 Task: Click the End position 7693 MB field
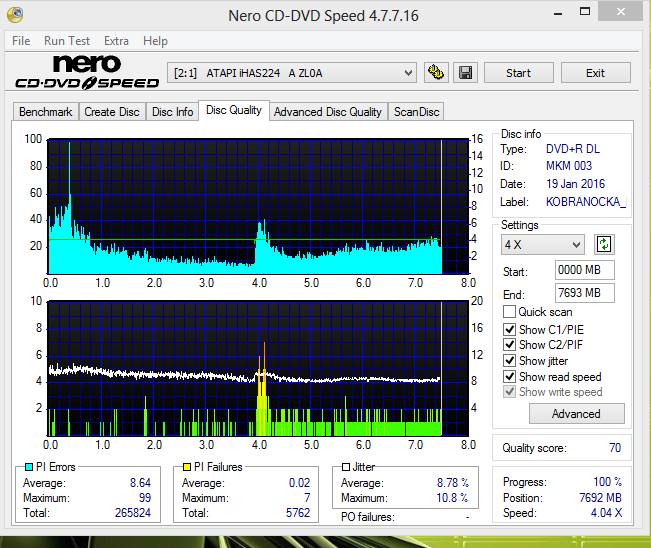coord(584,293)
